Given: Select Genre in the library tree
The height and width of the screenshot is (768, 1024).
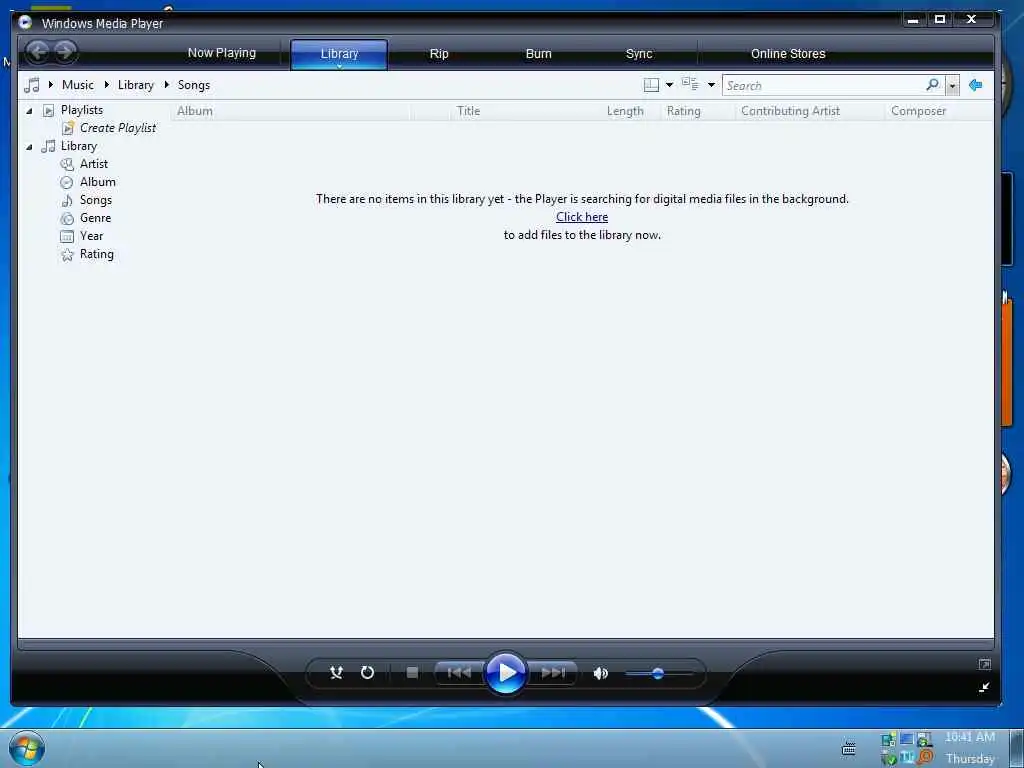Looking at the screenshot, I should point(95,218).
